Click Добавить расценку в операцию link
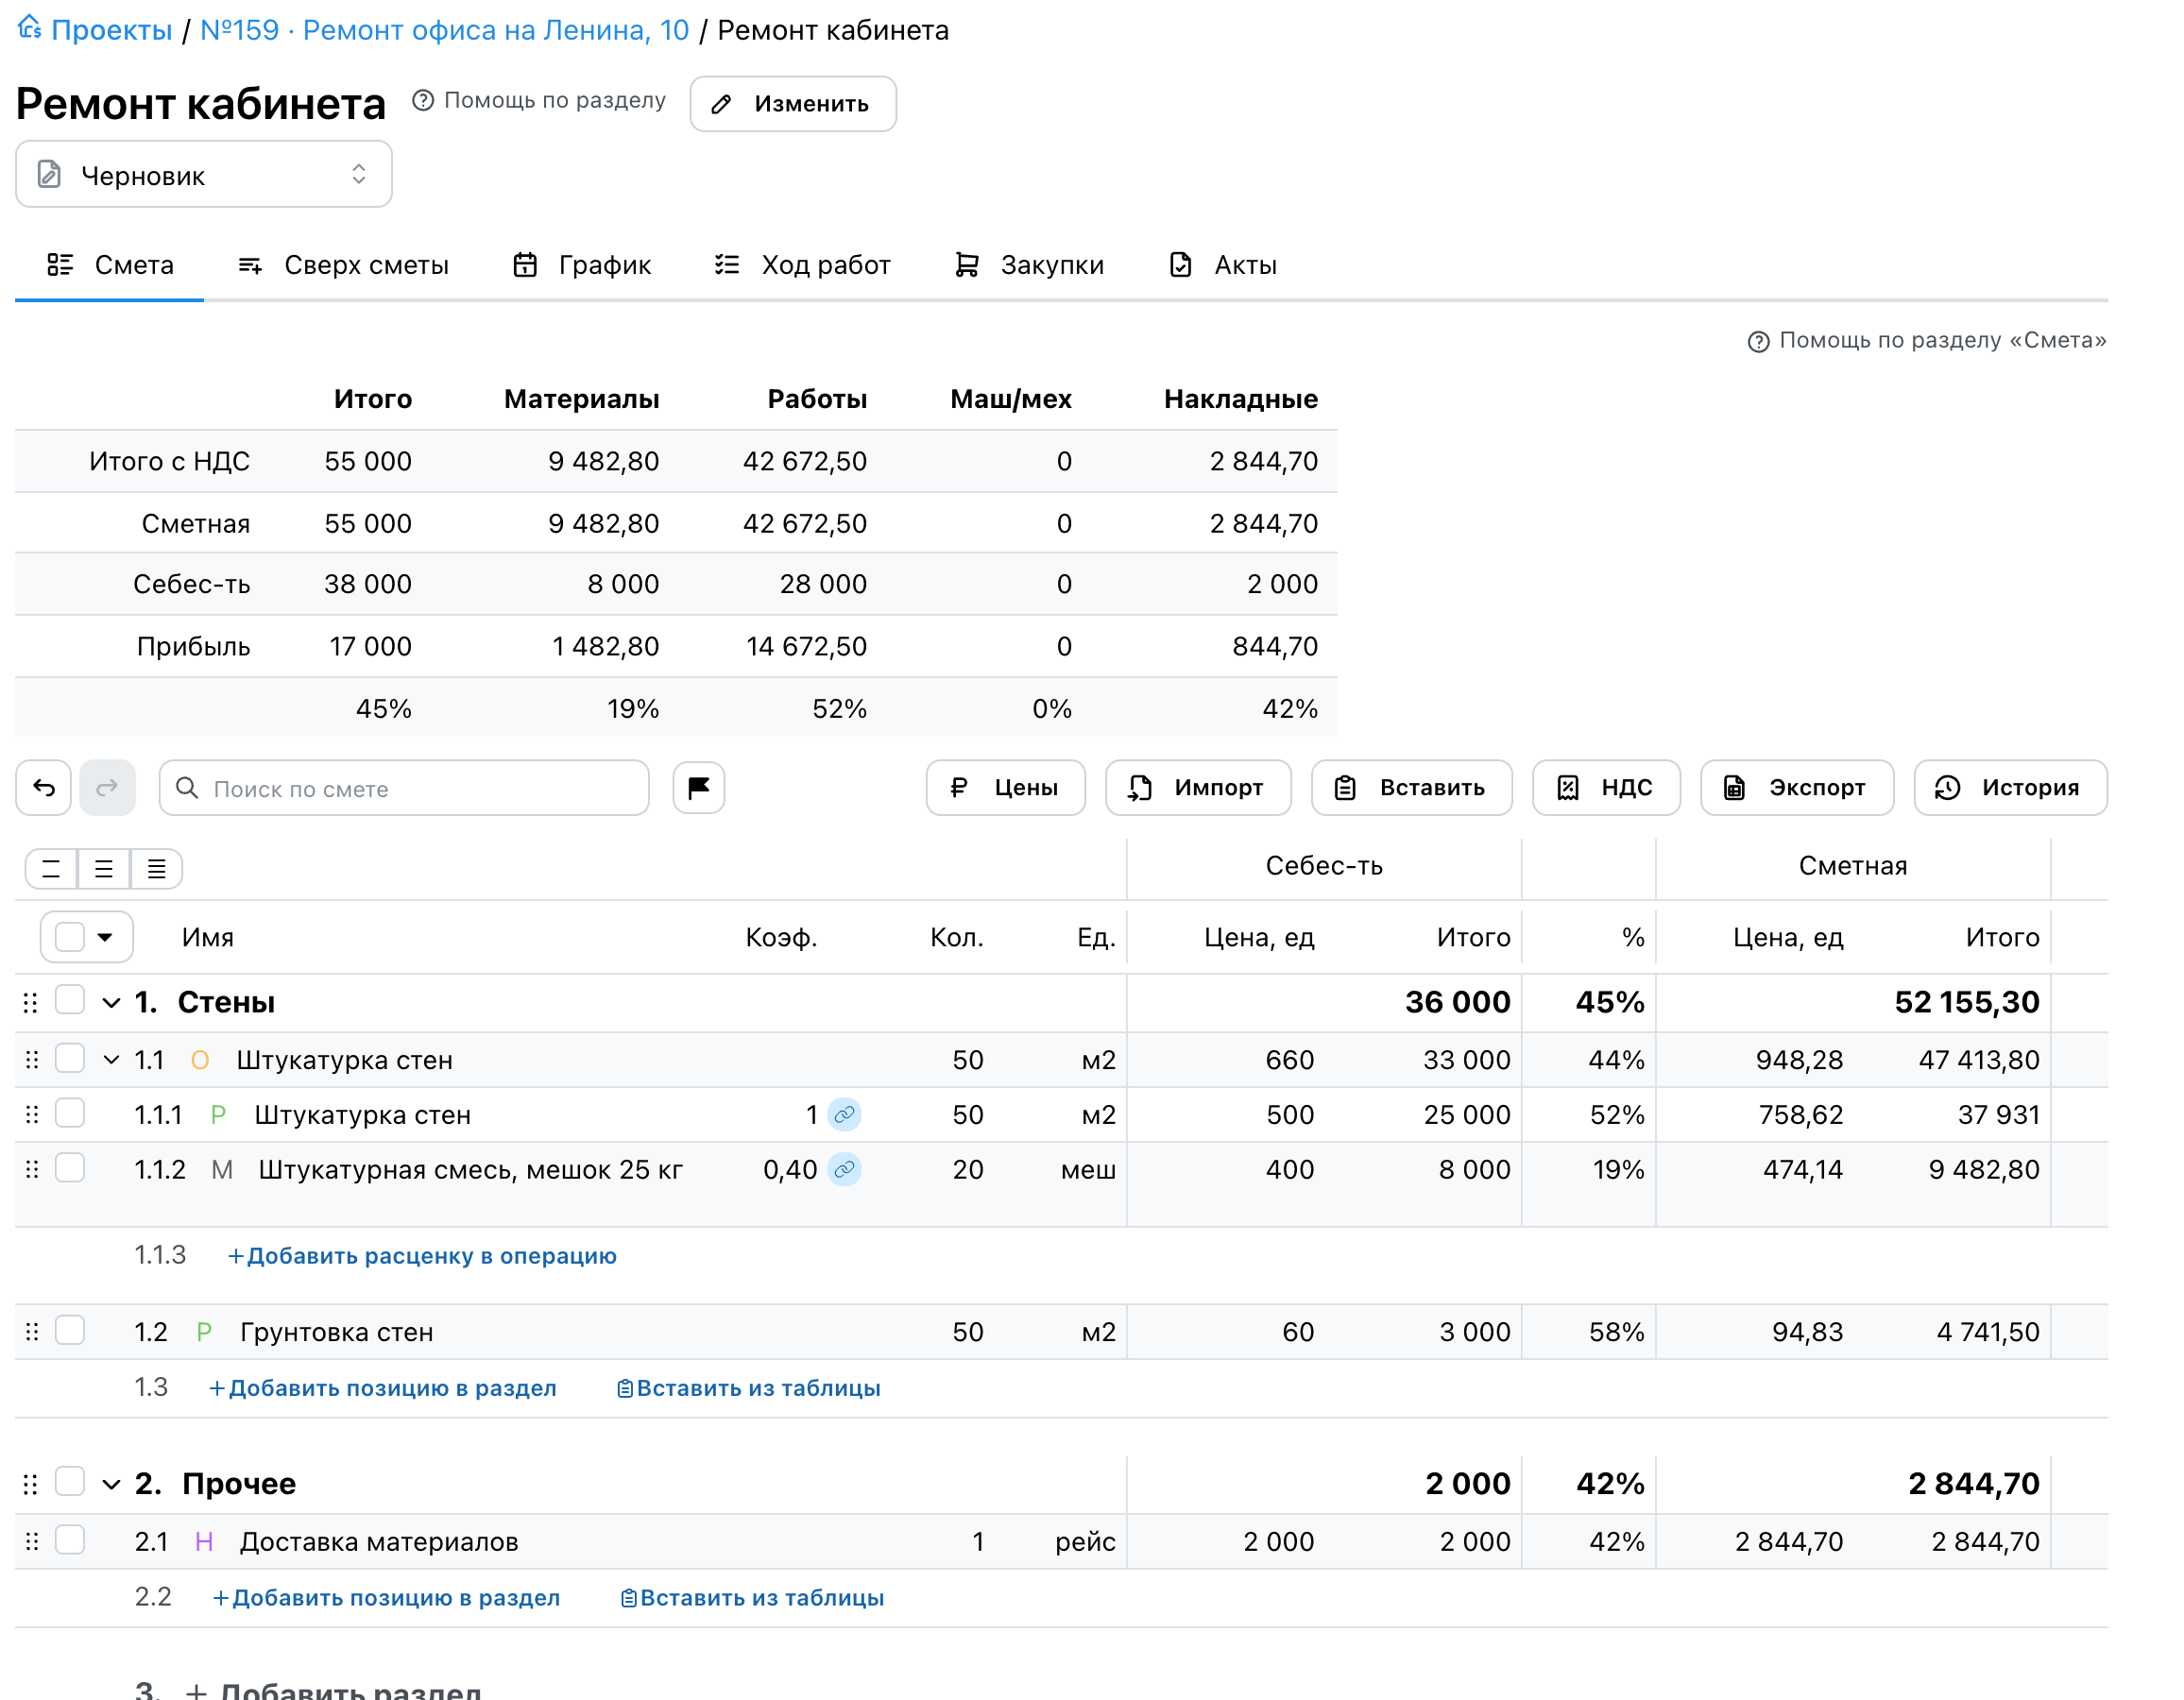2184x1700 pixels. pyautogui.click(x=422, y=1256)
